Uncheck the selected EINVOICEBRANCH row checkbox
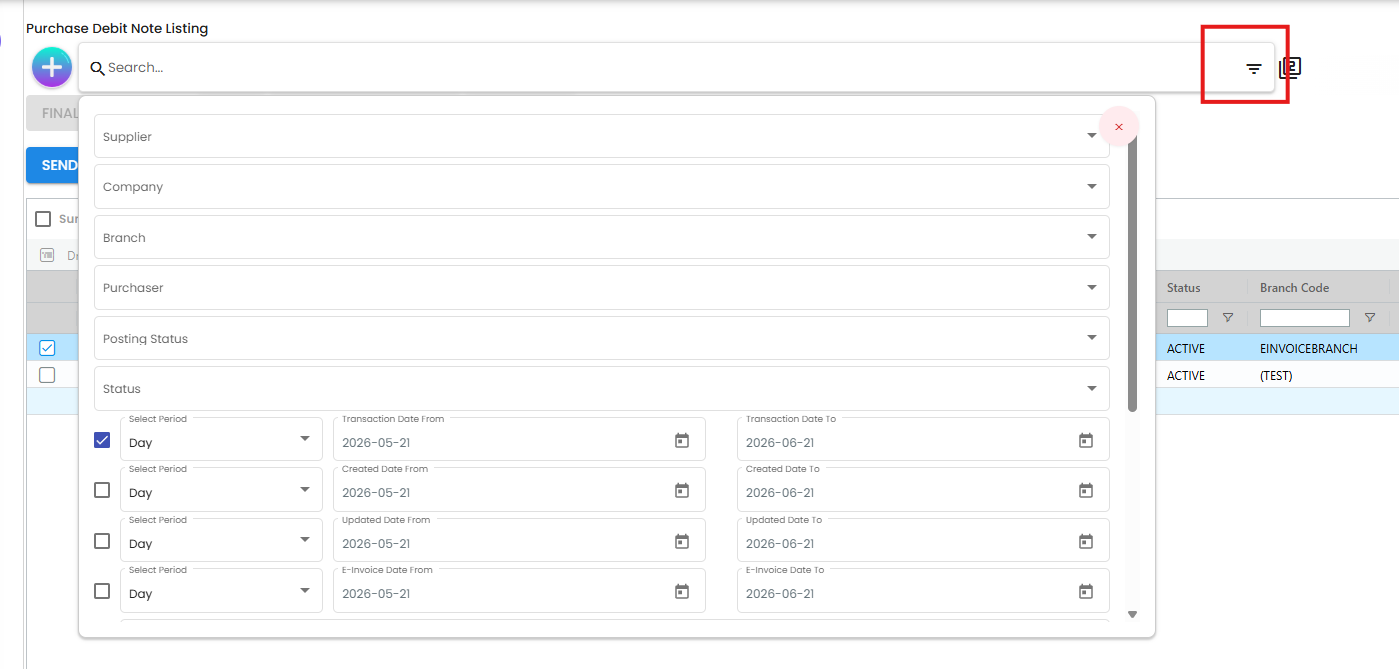This screenshot has width=1399, height=669. point(47,348)
